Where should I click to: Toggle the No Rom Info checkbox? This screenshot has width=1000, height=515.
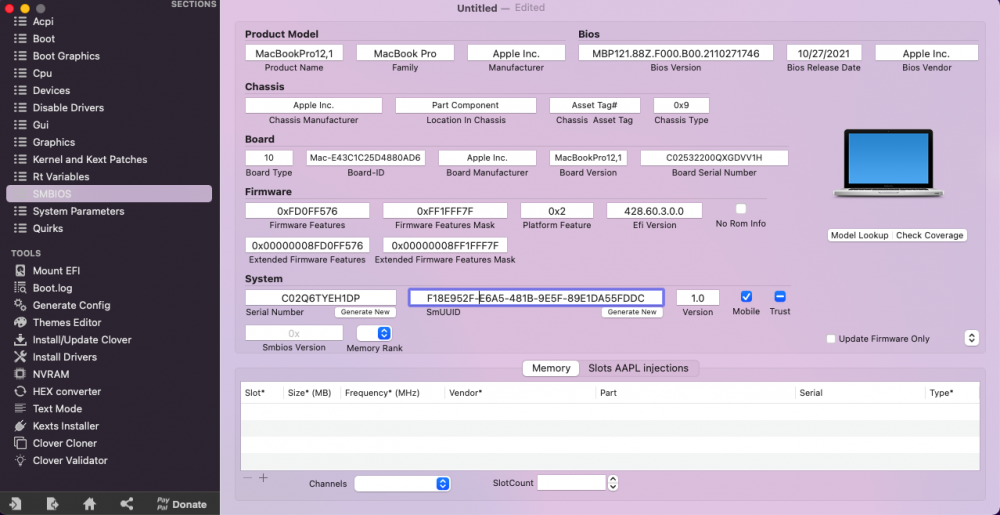(x=740, y=209)
